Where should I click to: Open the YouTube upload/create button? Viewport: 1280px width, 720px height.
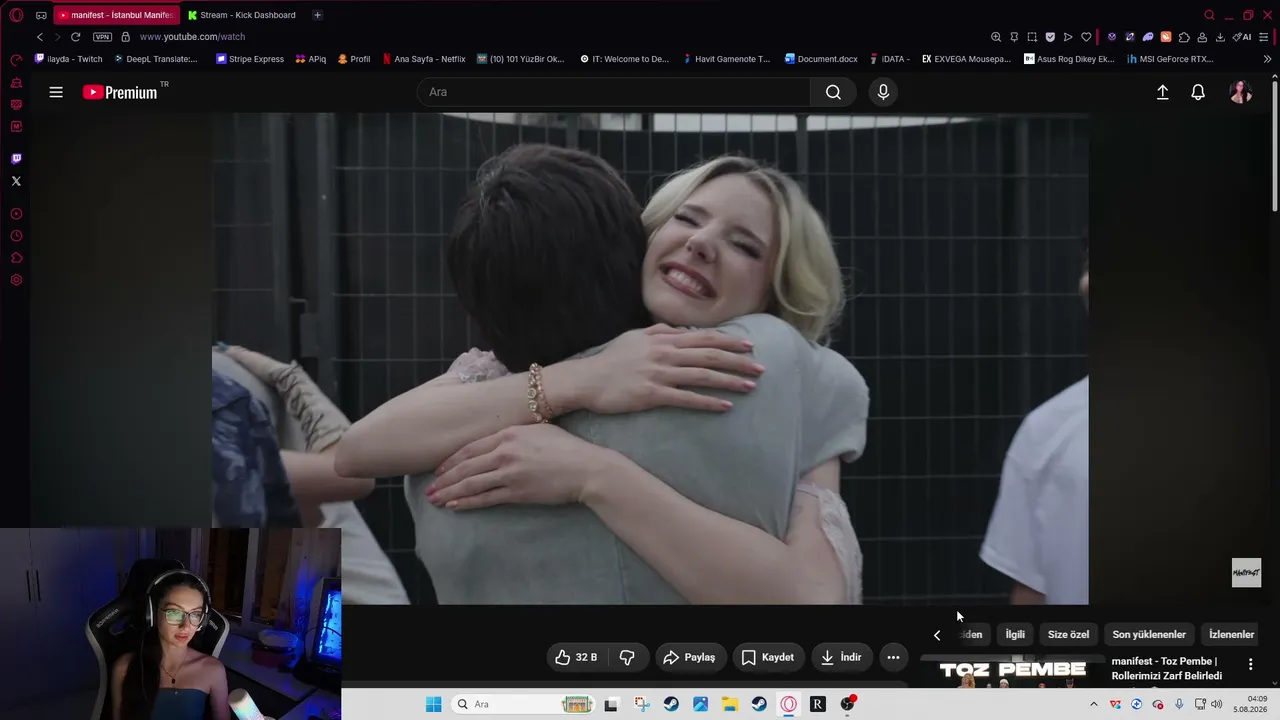(1162, 92)
